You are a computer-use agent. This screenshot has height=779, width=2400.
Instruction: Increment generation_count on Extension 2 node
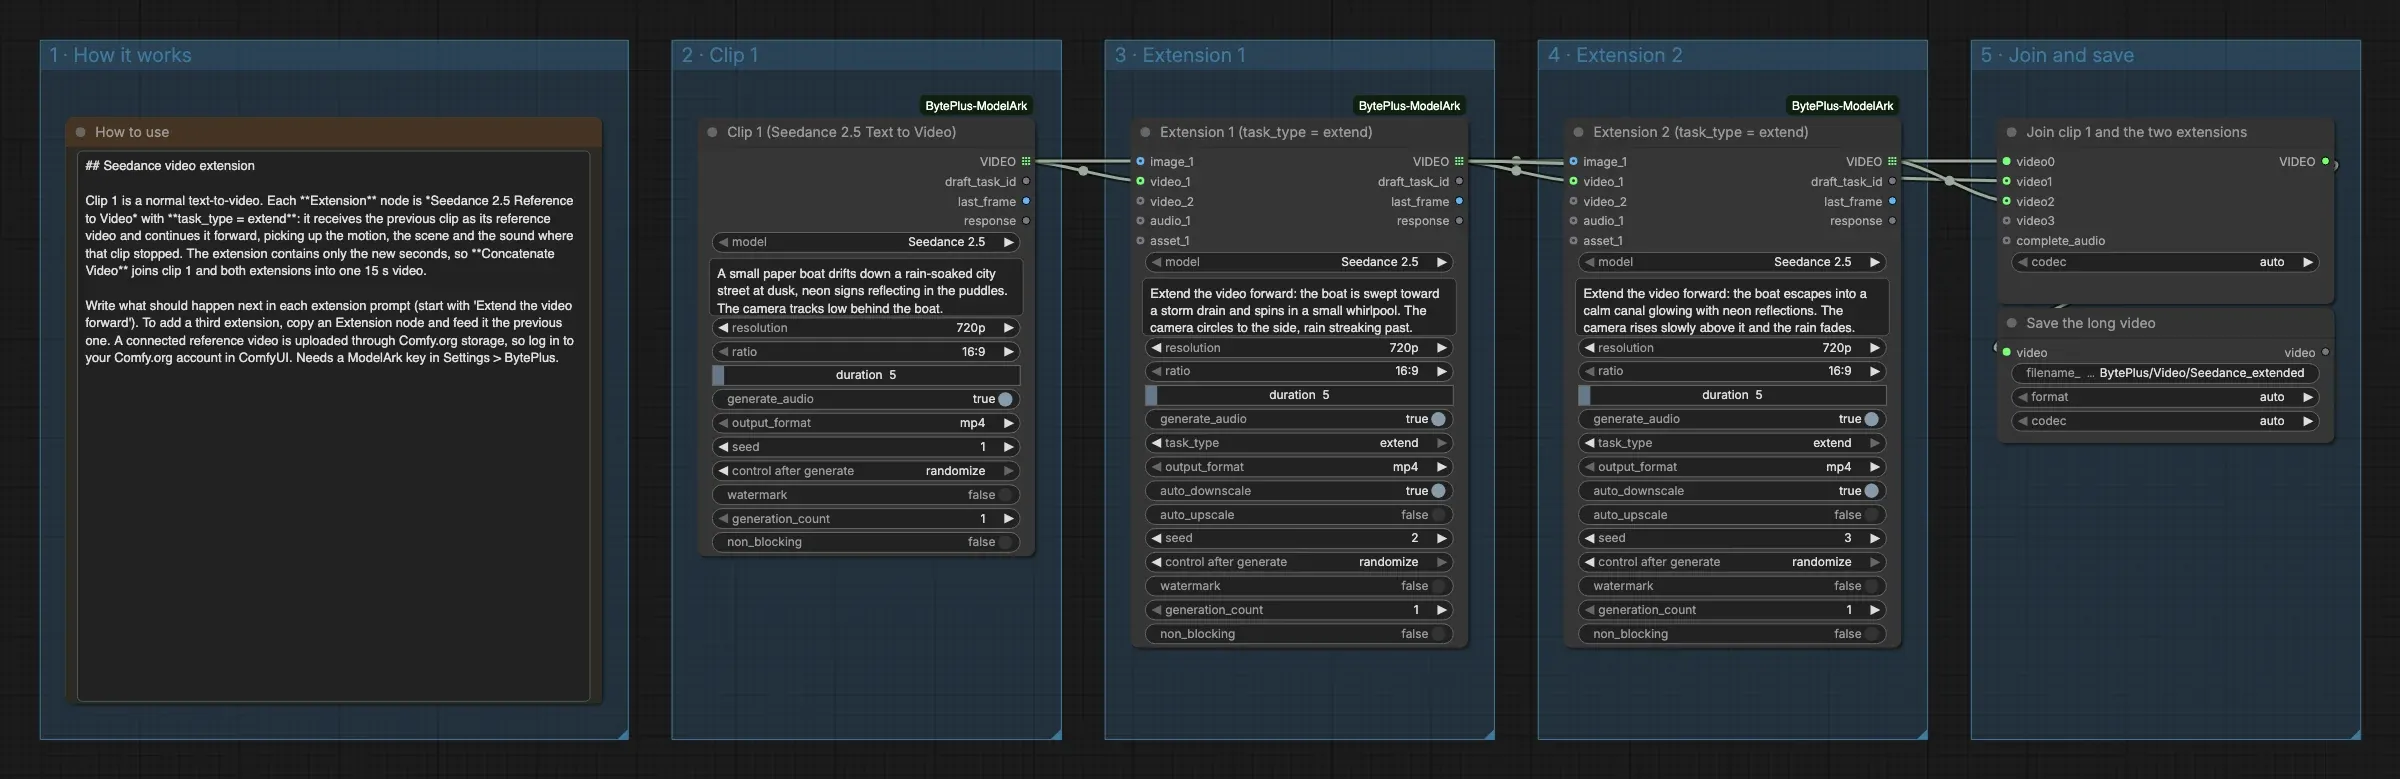1875,610
